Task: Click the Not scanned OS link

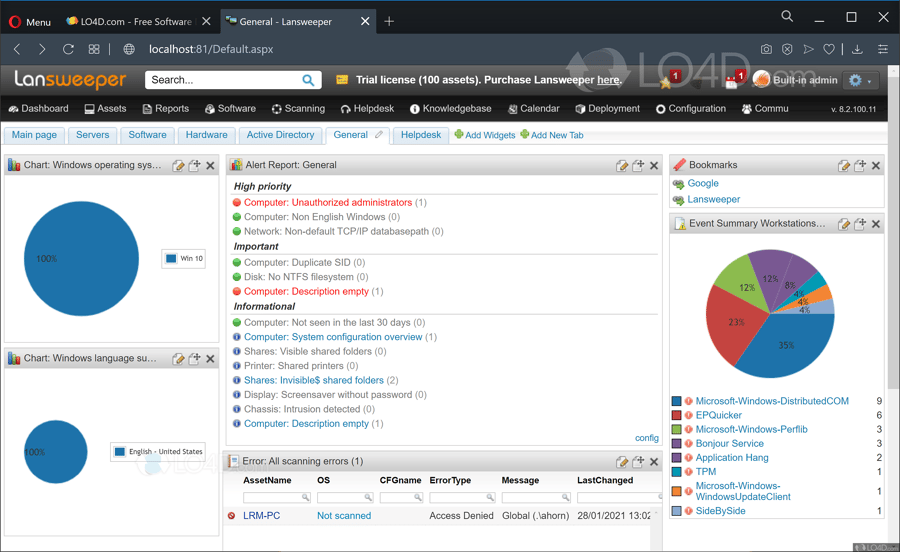Action: 344,515
